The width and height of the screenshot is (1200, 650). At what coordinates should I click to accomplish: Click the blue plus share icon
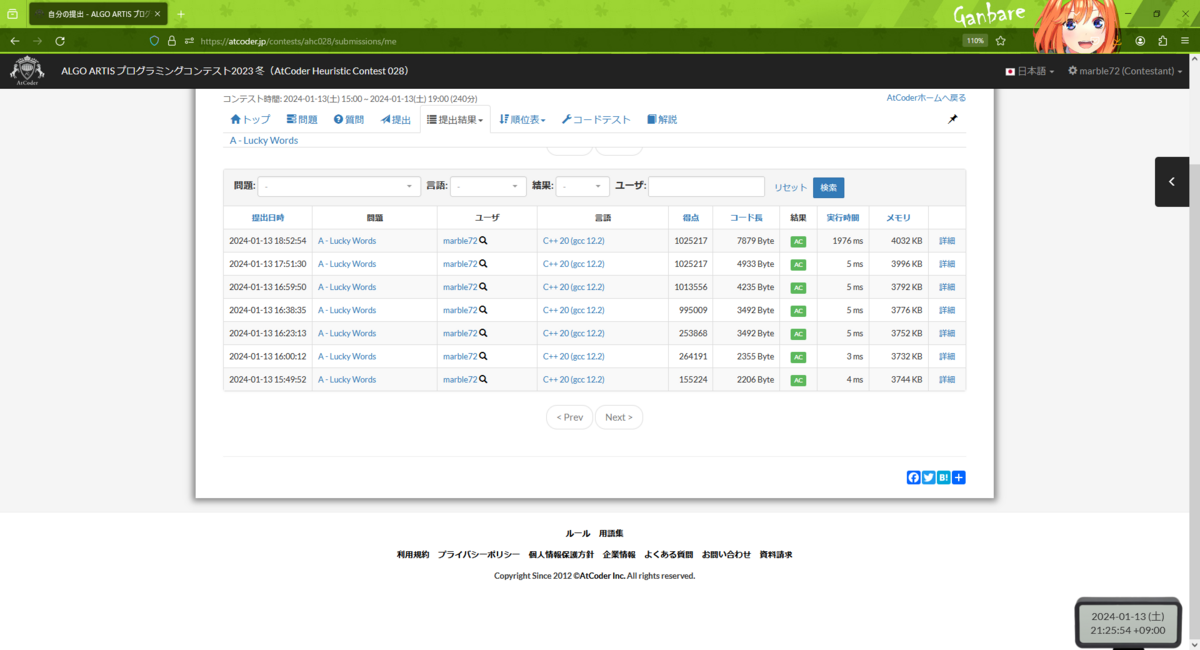pyautogui.click(x=959, y=477)
